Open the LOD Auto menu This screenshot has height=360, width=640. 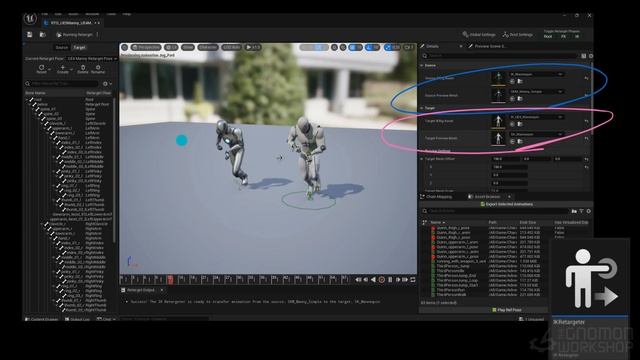coord(231,47)
